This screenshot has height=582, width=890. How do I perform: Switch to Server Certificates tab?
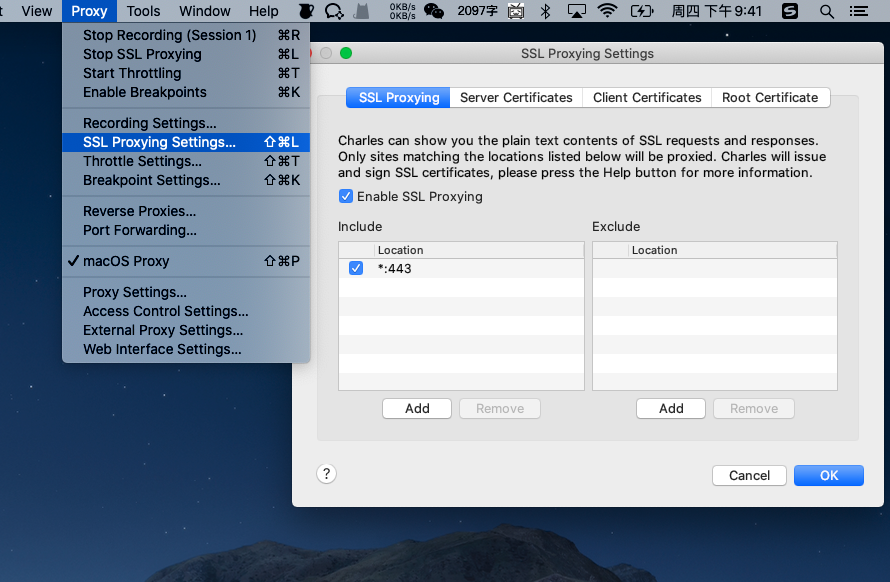[516, 97]
